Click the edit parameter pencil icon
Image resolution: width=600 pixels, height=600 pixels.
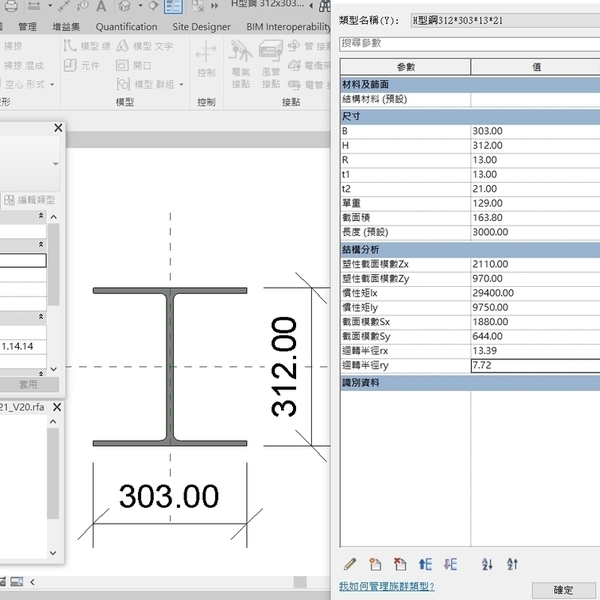[x=350, y=564]
